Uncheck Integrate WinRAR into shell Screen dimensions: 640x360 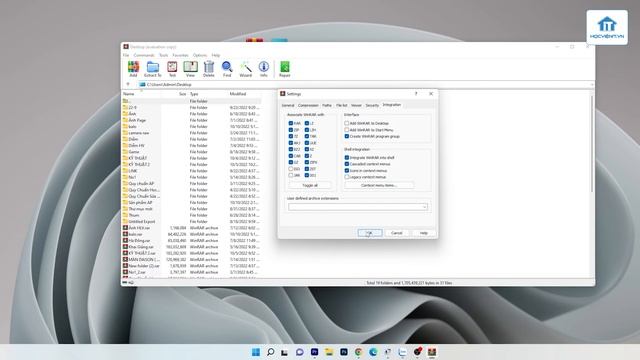tap(347, 158)
